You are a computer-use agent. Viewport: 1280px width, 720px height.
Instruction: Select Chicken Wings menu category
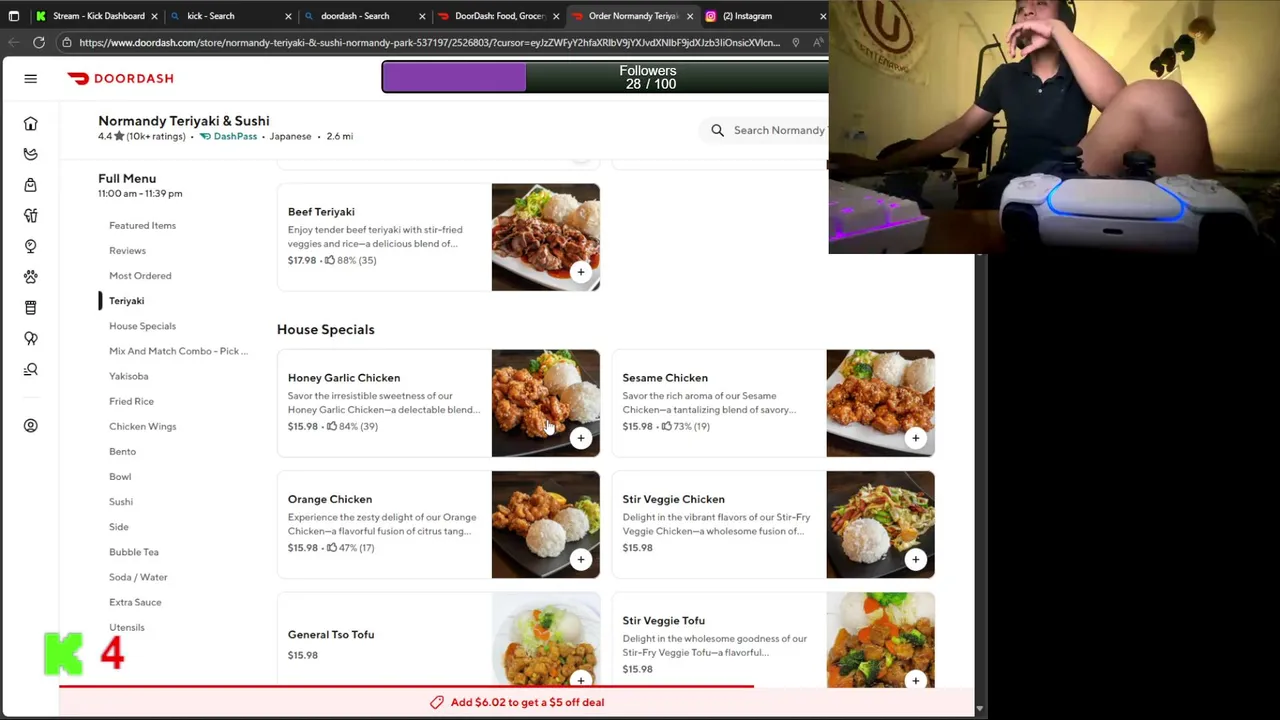click(142, 426)
